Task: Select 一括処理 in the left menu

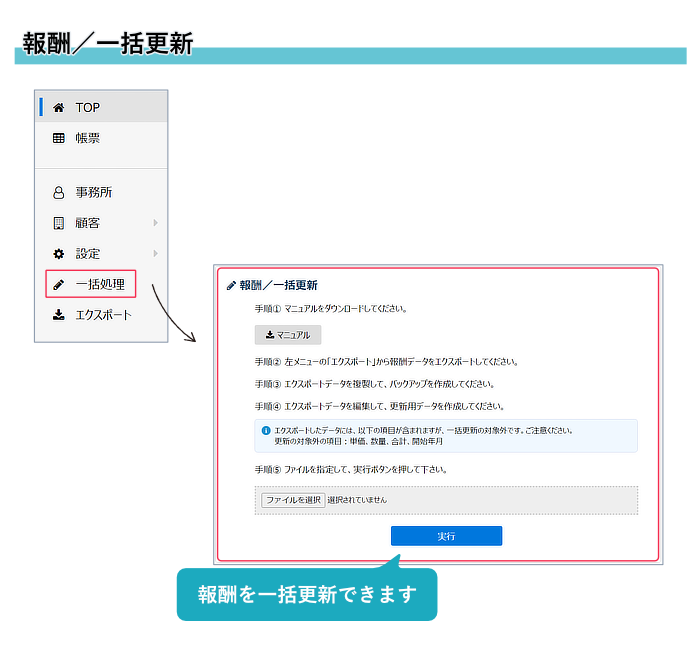Action: 100,285
